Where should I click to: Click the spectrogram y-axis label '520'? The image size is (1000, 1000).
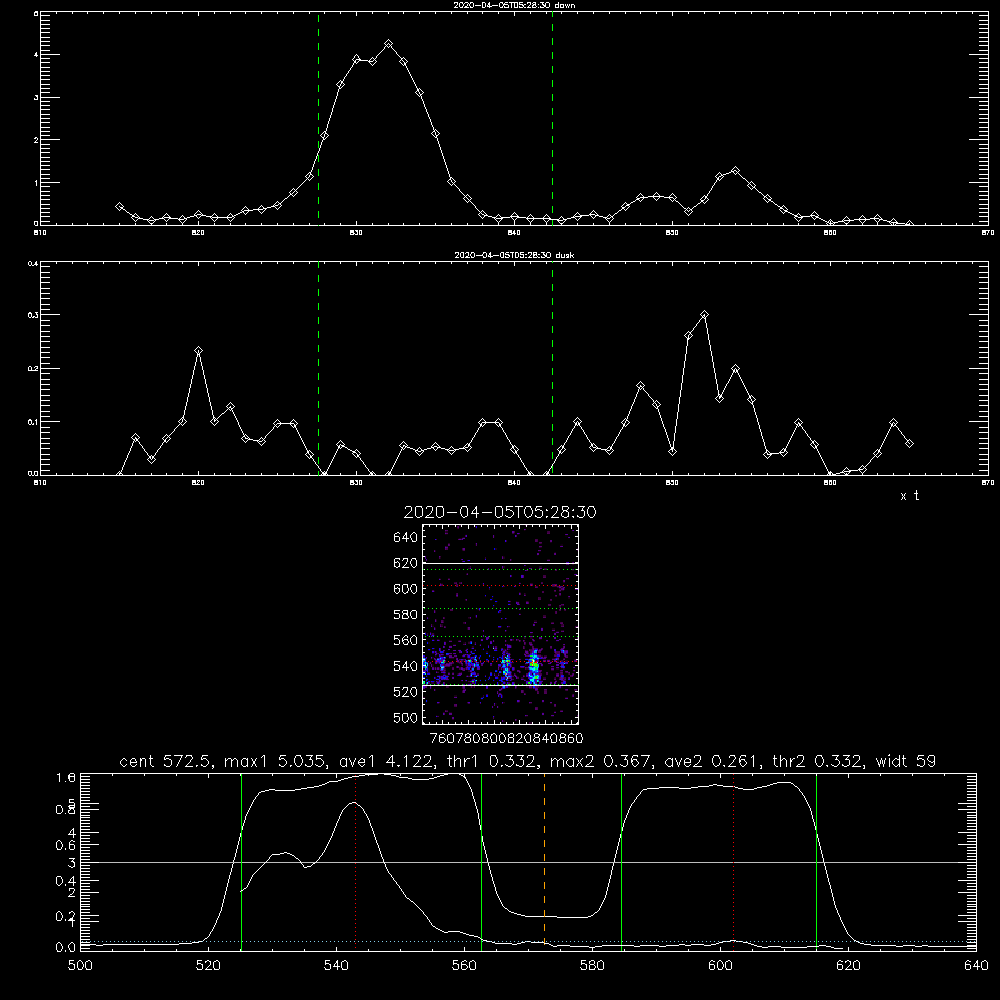(x=406, y=692)
